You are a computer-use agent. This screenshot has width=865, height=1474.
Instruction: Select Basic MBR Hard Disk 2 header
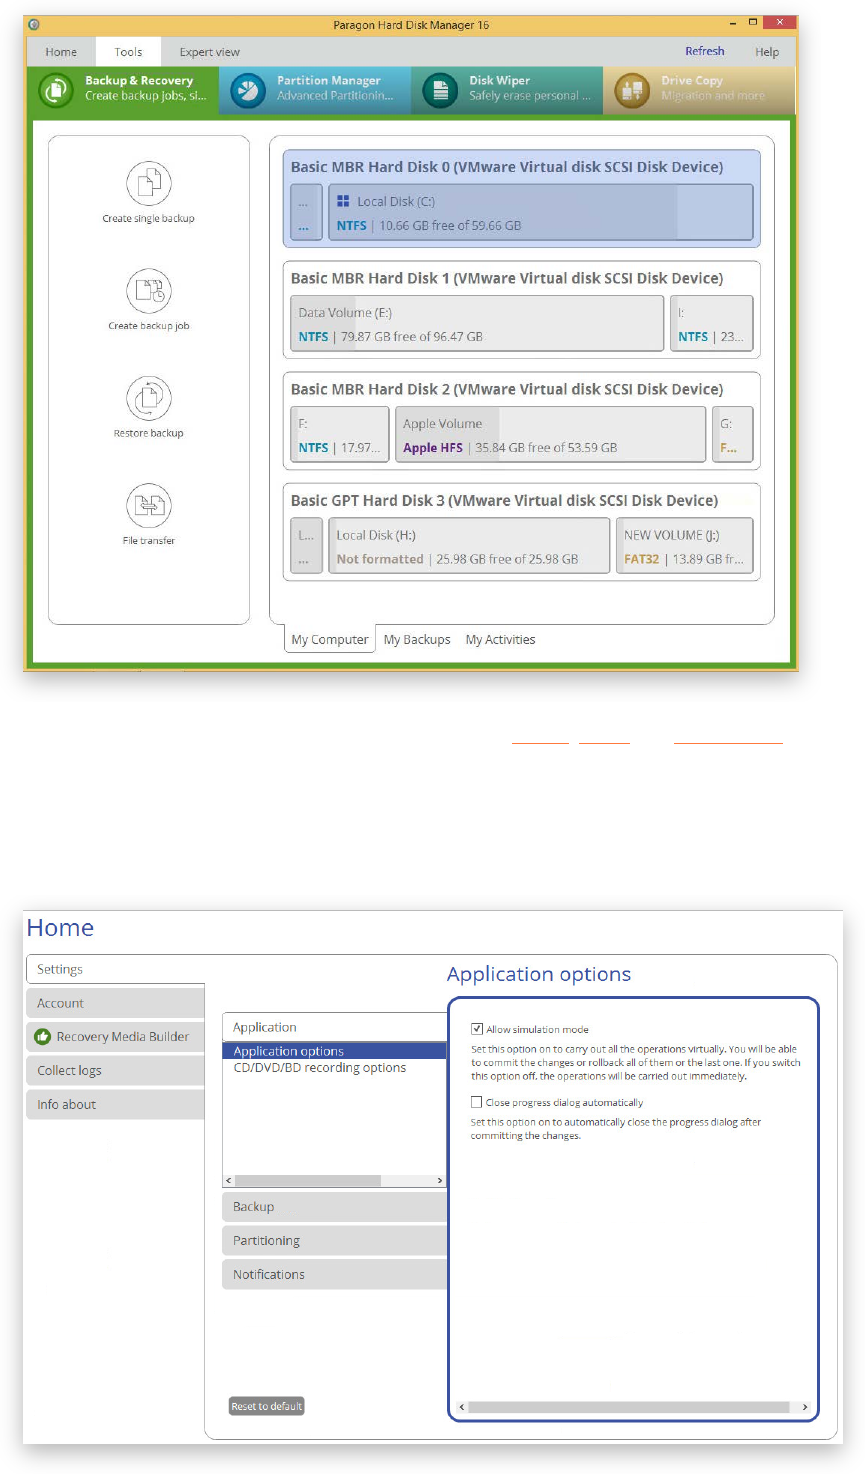pos(507,389)
